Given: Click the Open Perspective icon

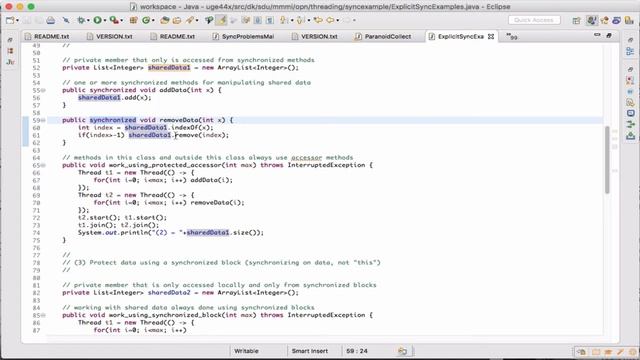Looking at the screenshot, I should click(x=576, y=20).
